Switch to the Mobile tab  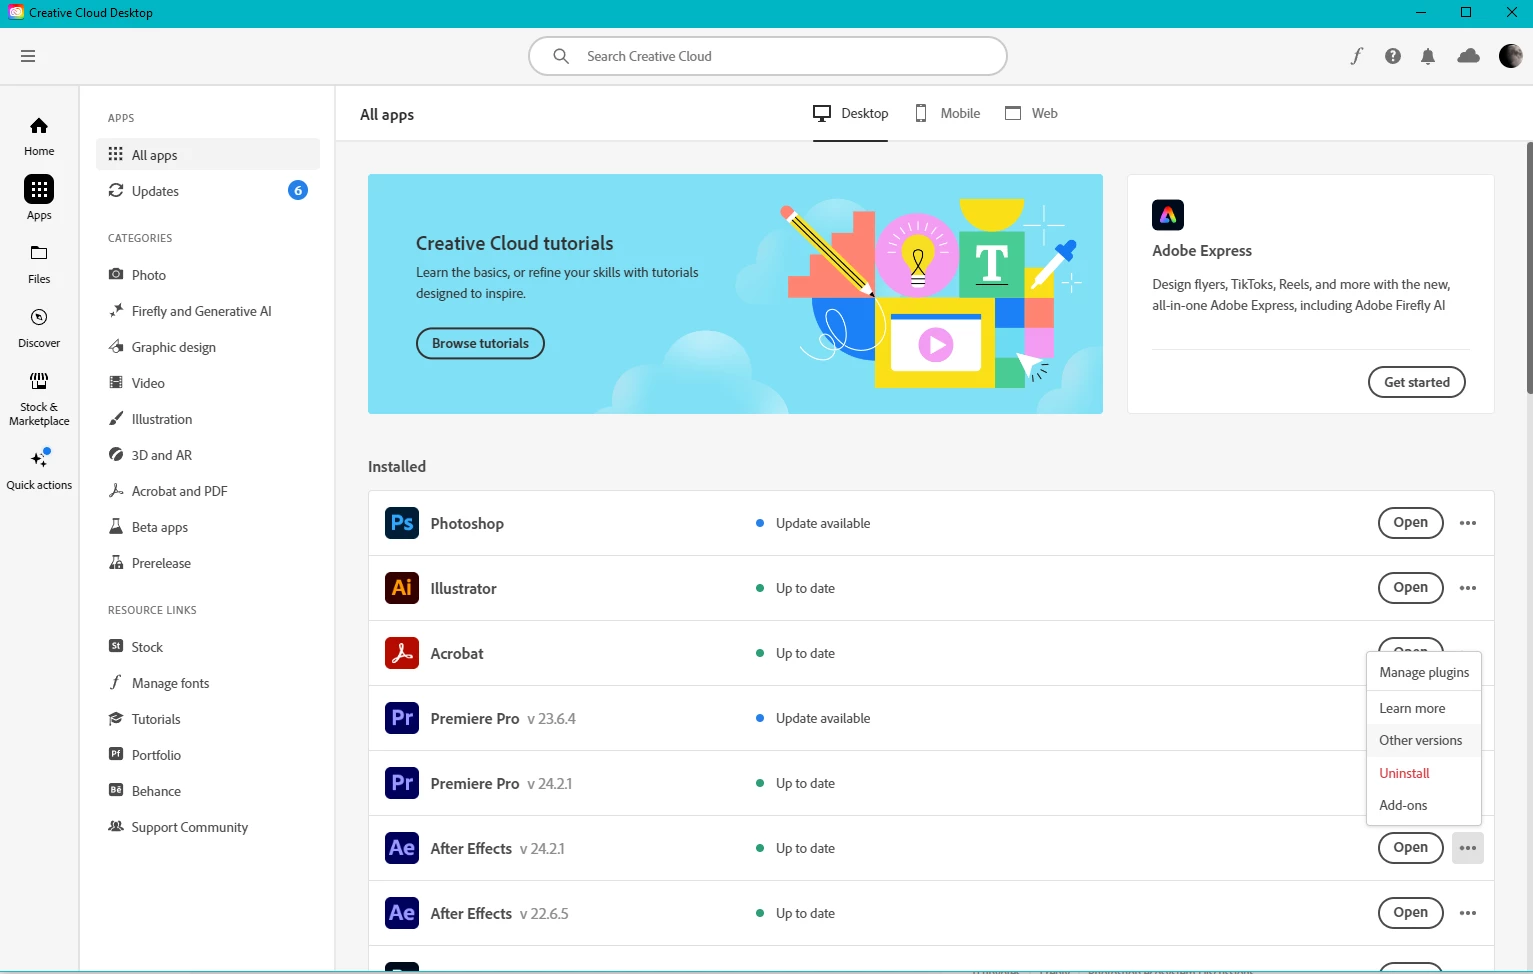pos(947,113)
